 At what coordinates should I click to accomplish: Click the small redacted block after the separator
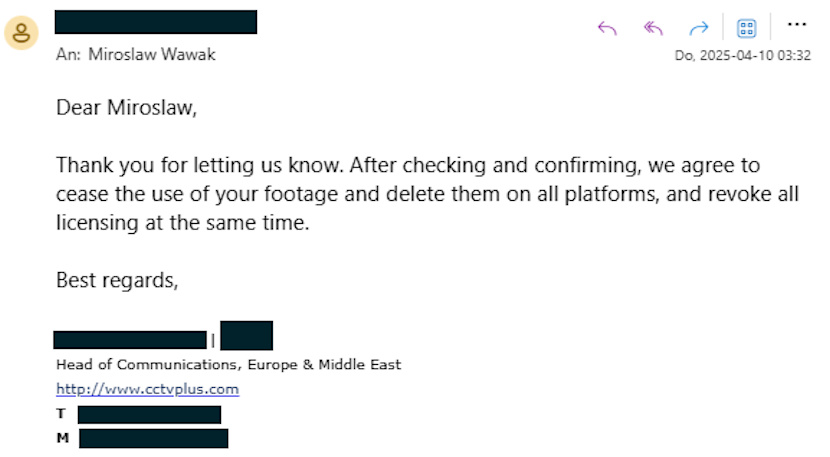[247, 335]
